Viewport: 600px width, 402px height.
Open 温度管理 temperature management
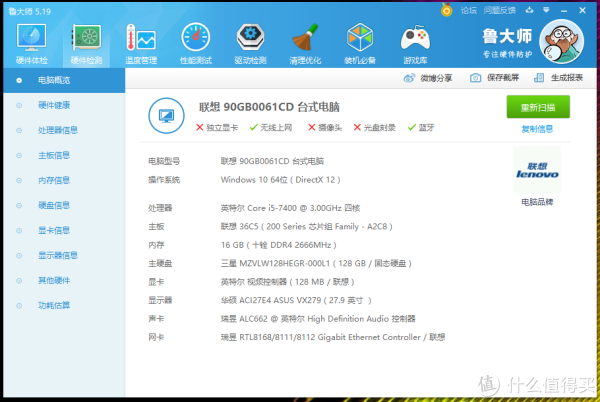click(141, 43)
